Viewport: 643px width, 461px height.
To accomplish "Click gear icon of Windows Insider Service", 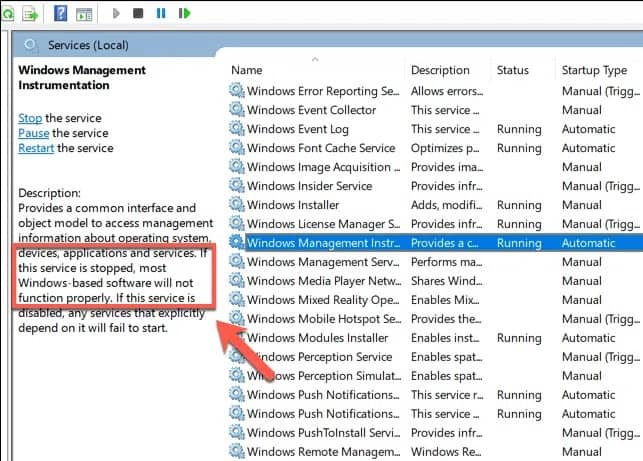I will pos(237,185).
